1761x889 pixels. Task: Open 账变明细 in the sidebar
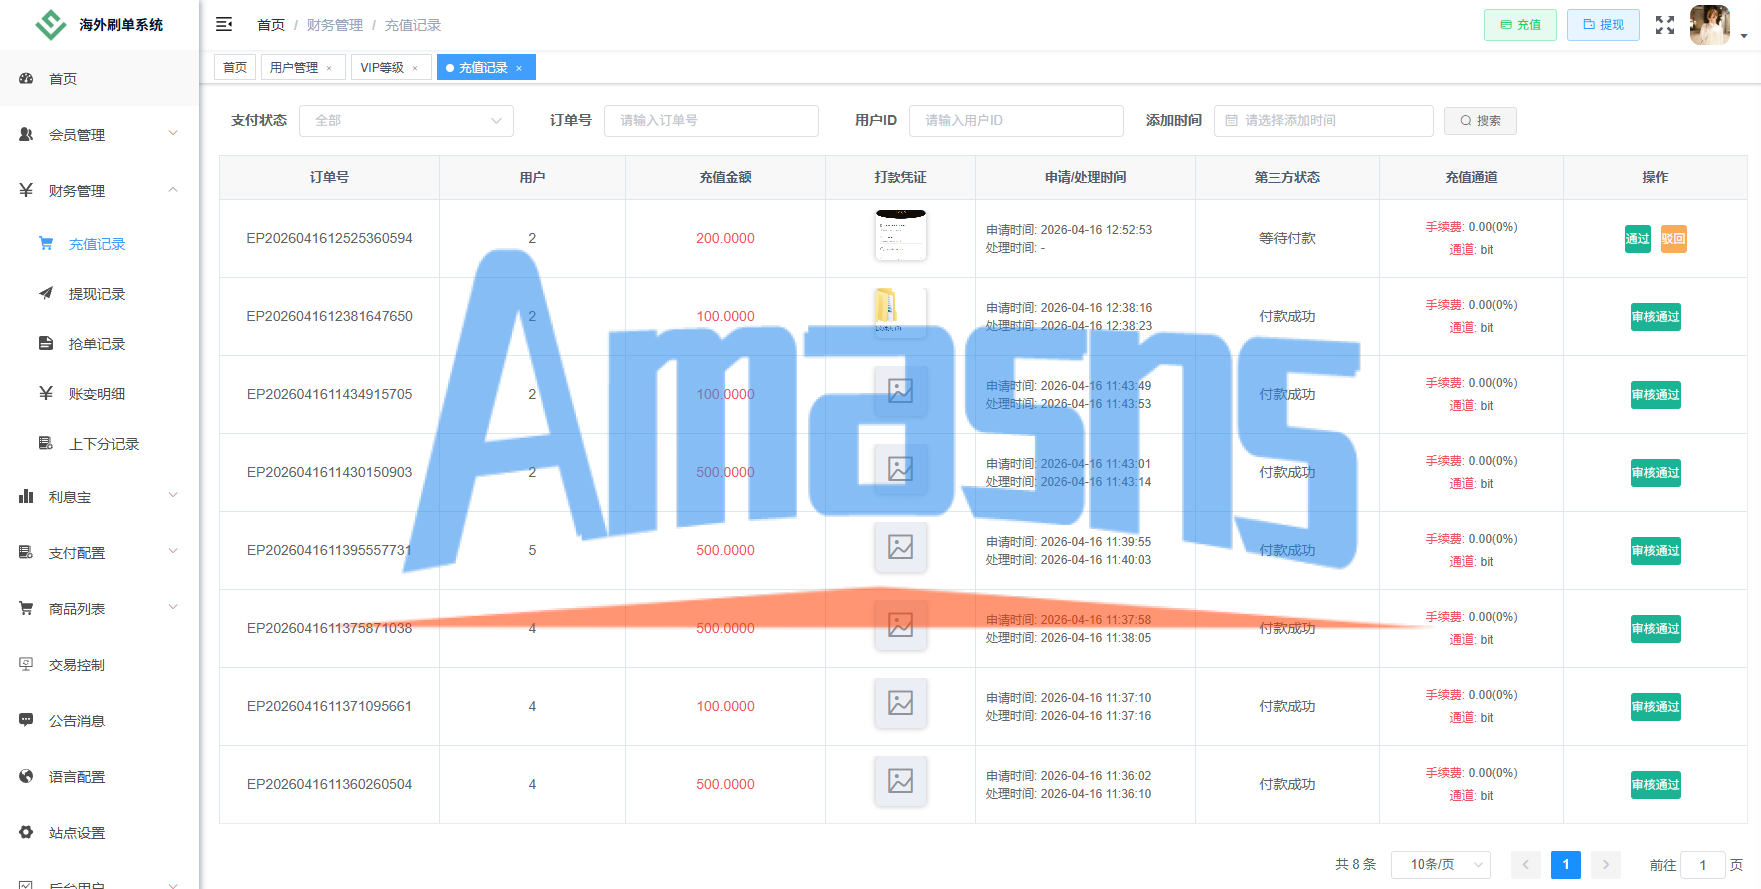100,394
